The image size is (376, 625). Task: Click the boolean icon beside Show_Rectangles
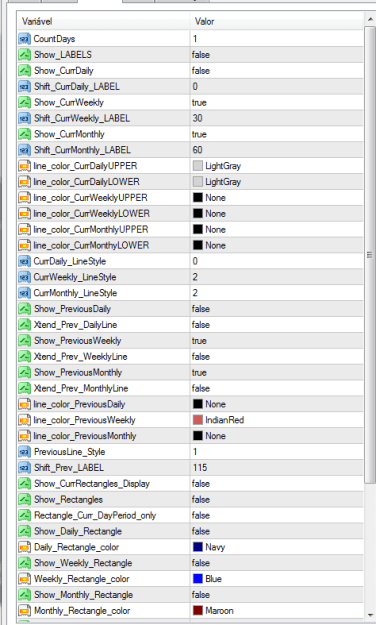click(24, 499)
